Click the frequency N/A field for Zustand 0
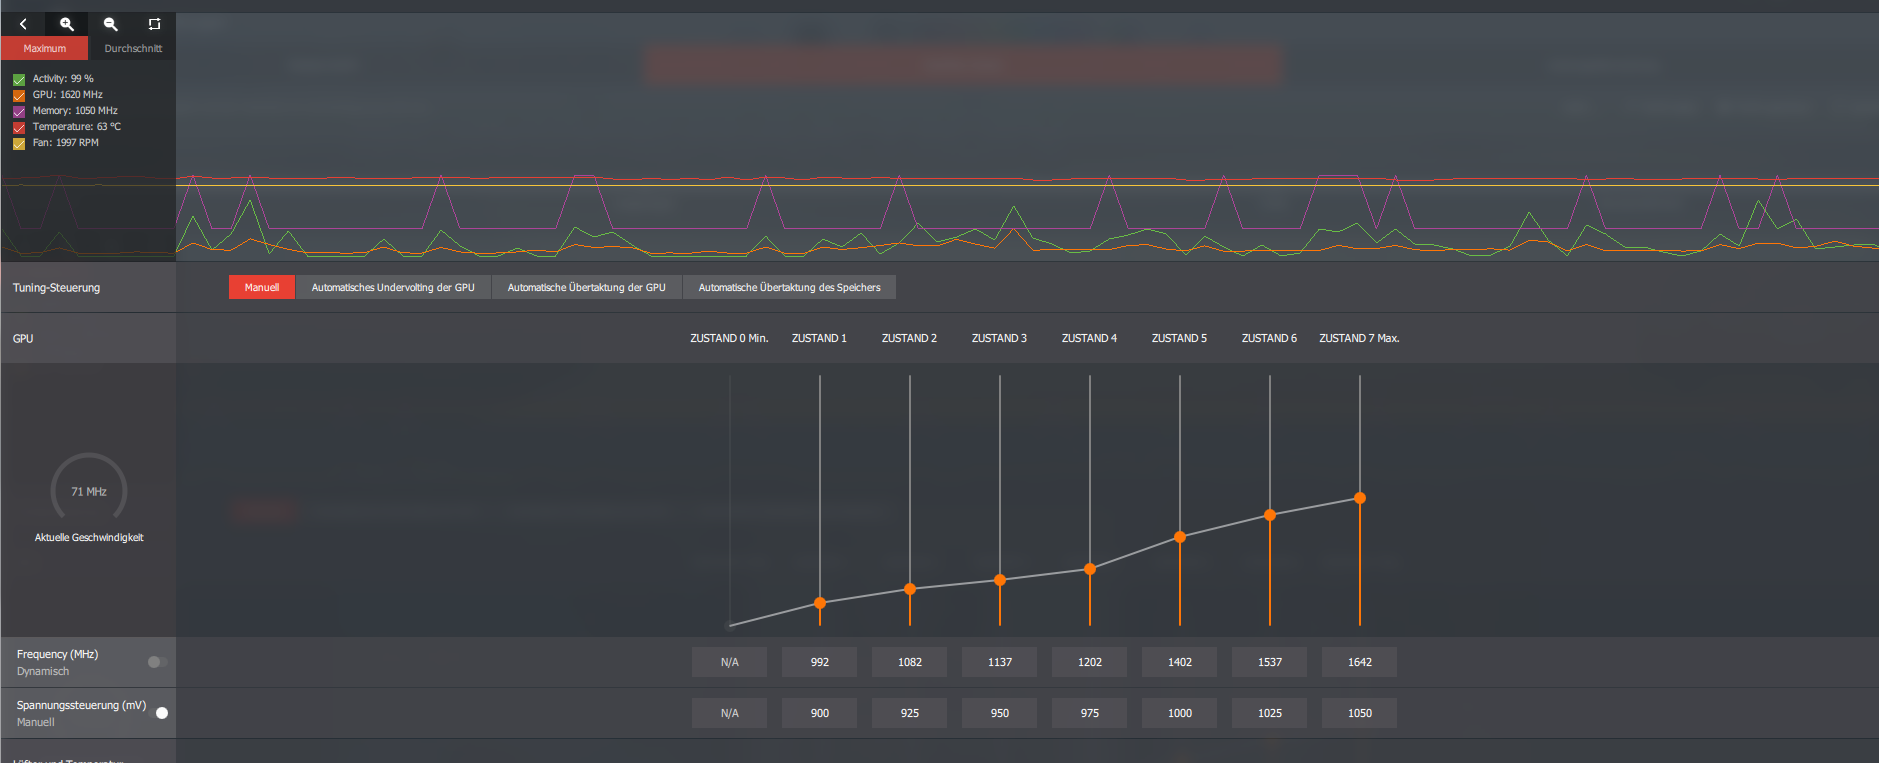The height and width of the screenshot is (763, 1879). pyautogui.click(x=730, y=662)
